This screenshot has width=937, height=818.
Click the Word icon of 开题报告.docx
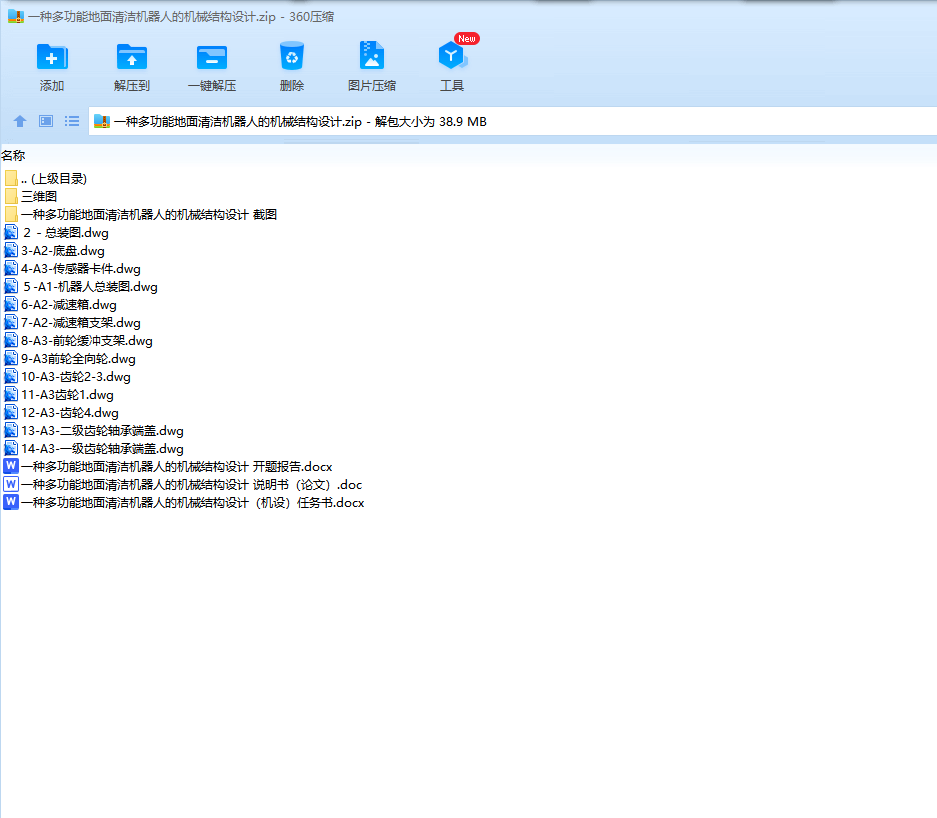11,466
